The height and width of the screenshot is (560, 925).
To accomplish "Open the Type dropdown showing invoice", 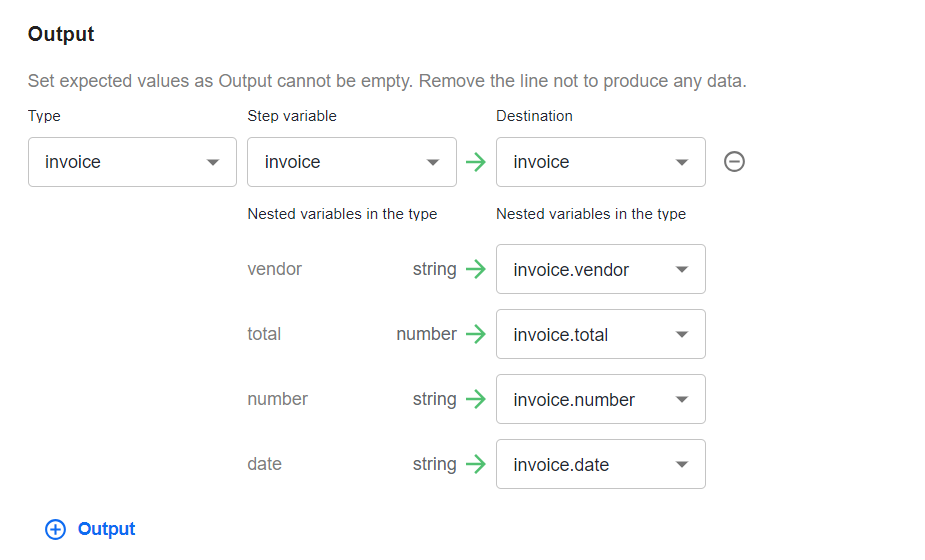I will (132, 162).
